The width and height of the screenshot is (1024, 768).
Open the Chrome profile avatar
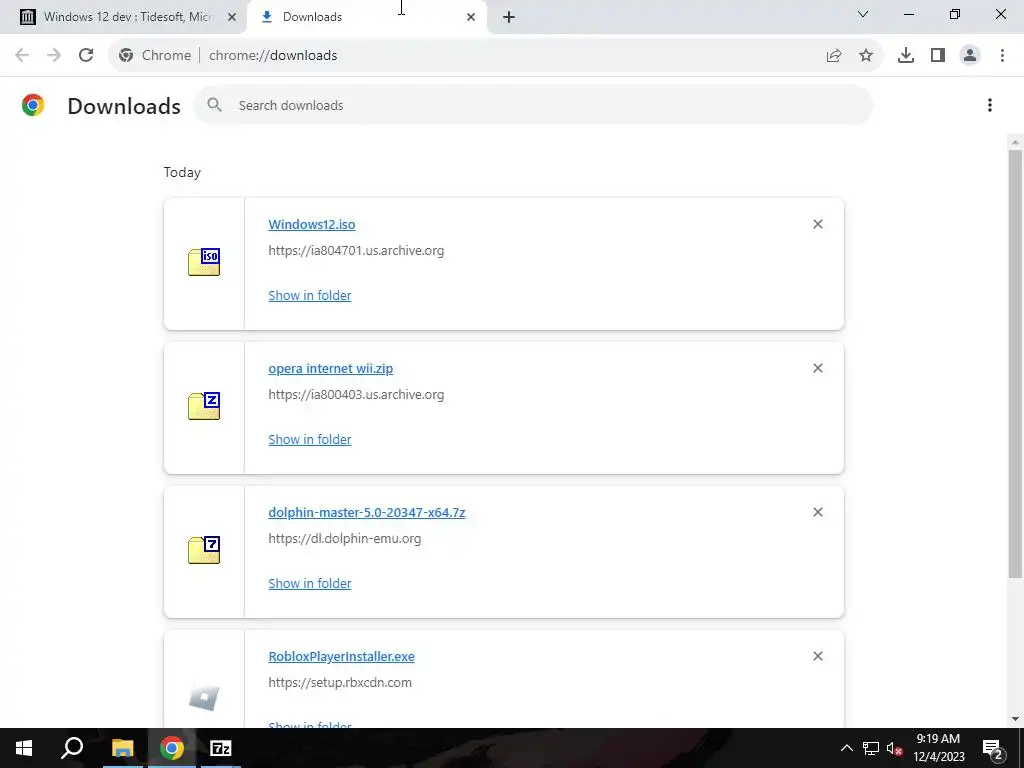click(970, 56)
